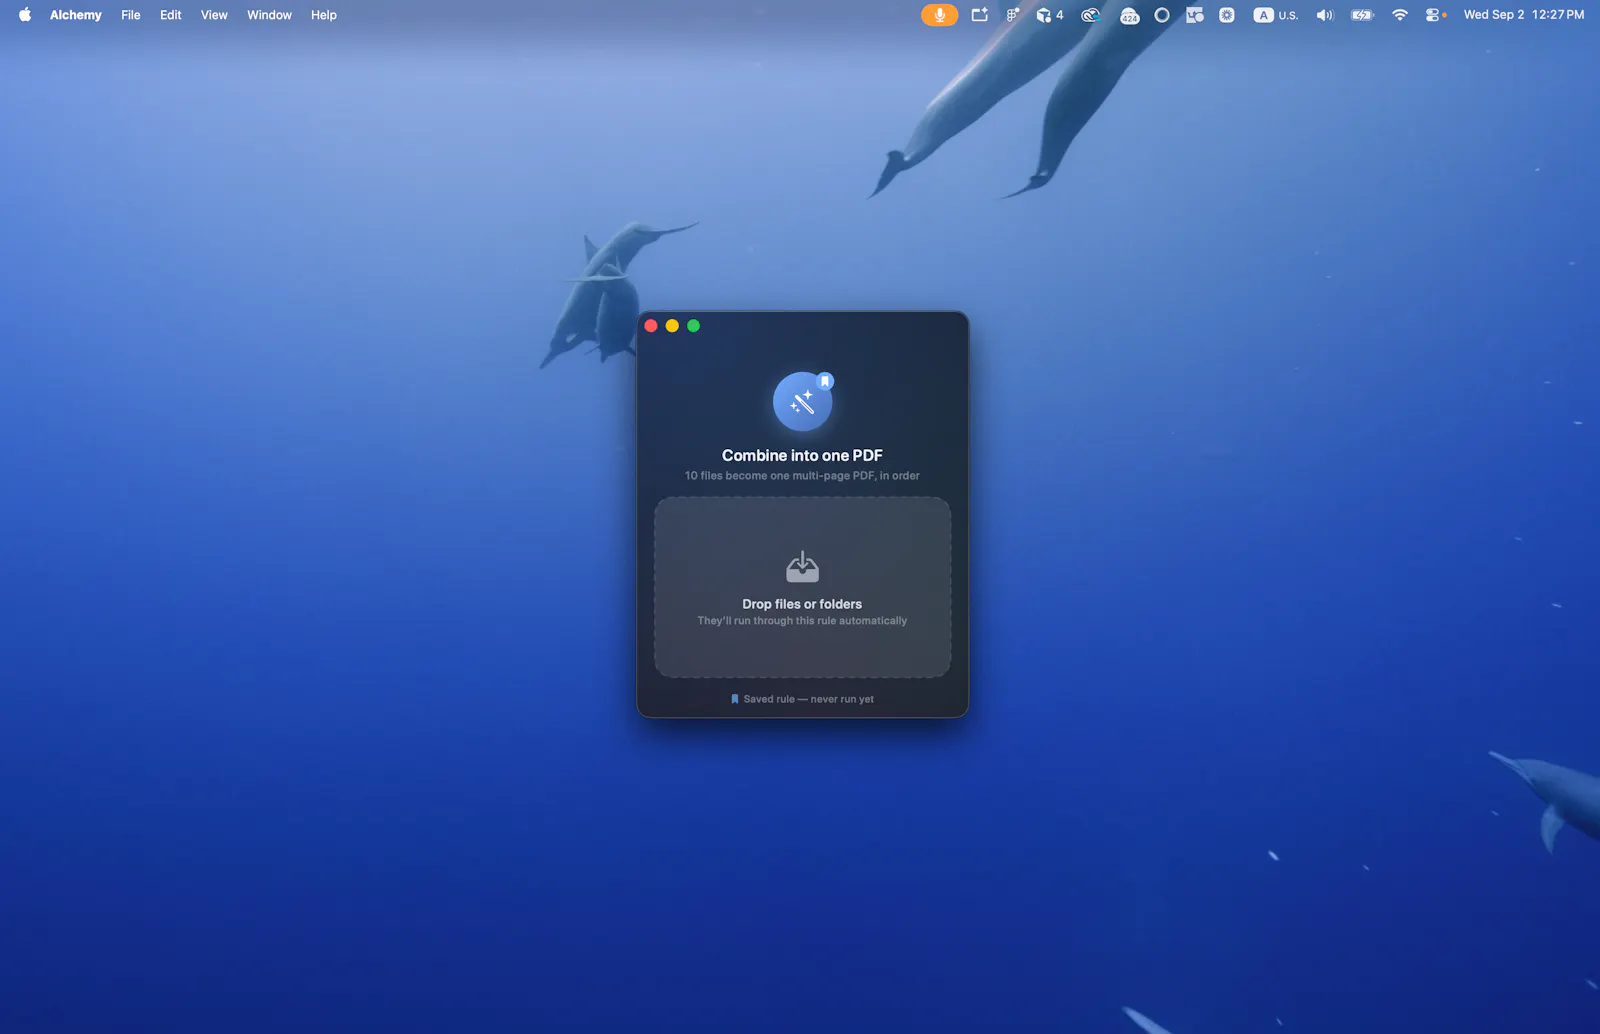Click the 'Saved rule — never run yet' status

[x=808, y=699]
